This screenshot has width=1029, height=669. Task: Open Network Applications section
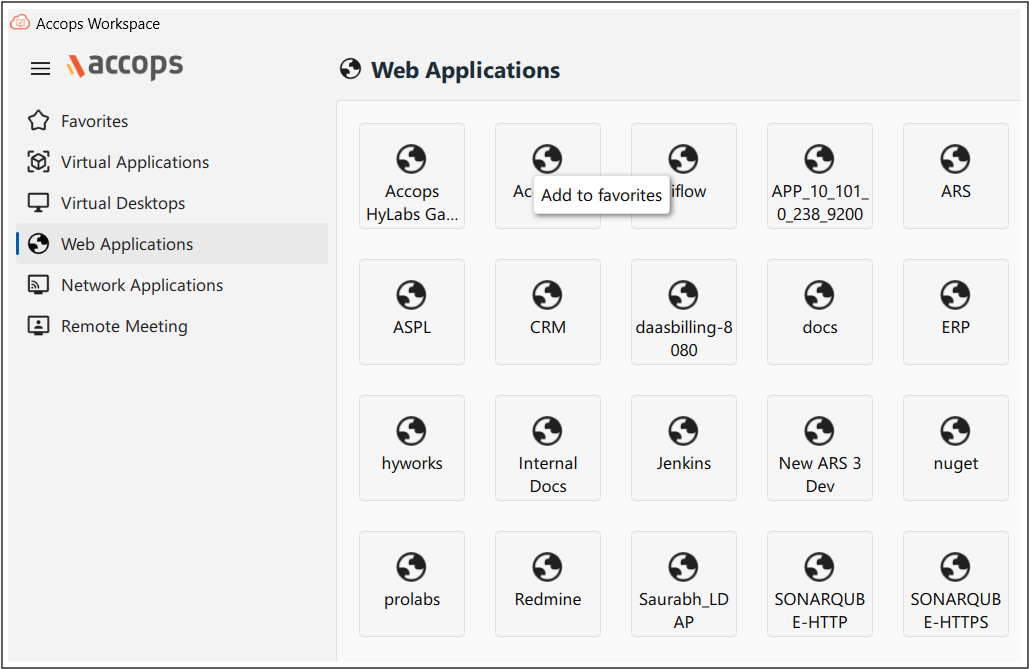(172, 285)
